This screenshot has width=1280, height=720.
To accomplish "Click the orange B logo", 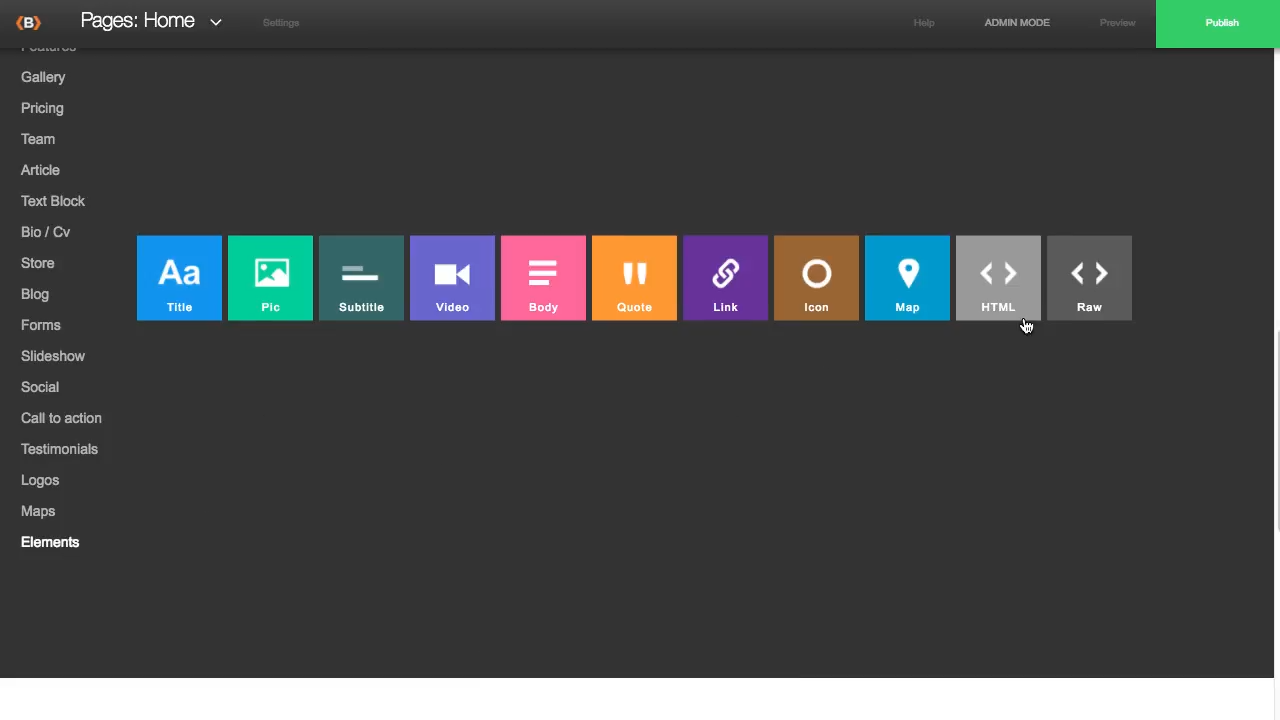I will 28,22.
